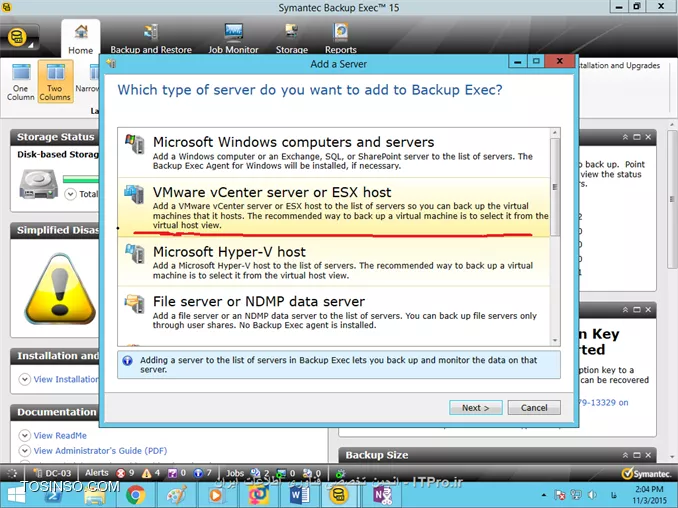The image size is (678, 508).
Task: Show attention-required alerts in status bar
Action: 177,473
